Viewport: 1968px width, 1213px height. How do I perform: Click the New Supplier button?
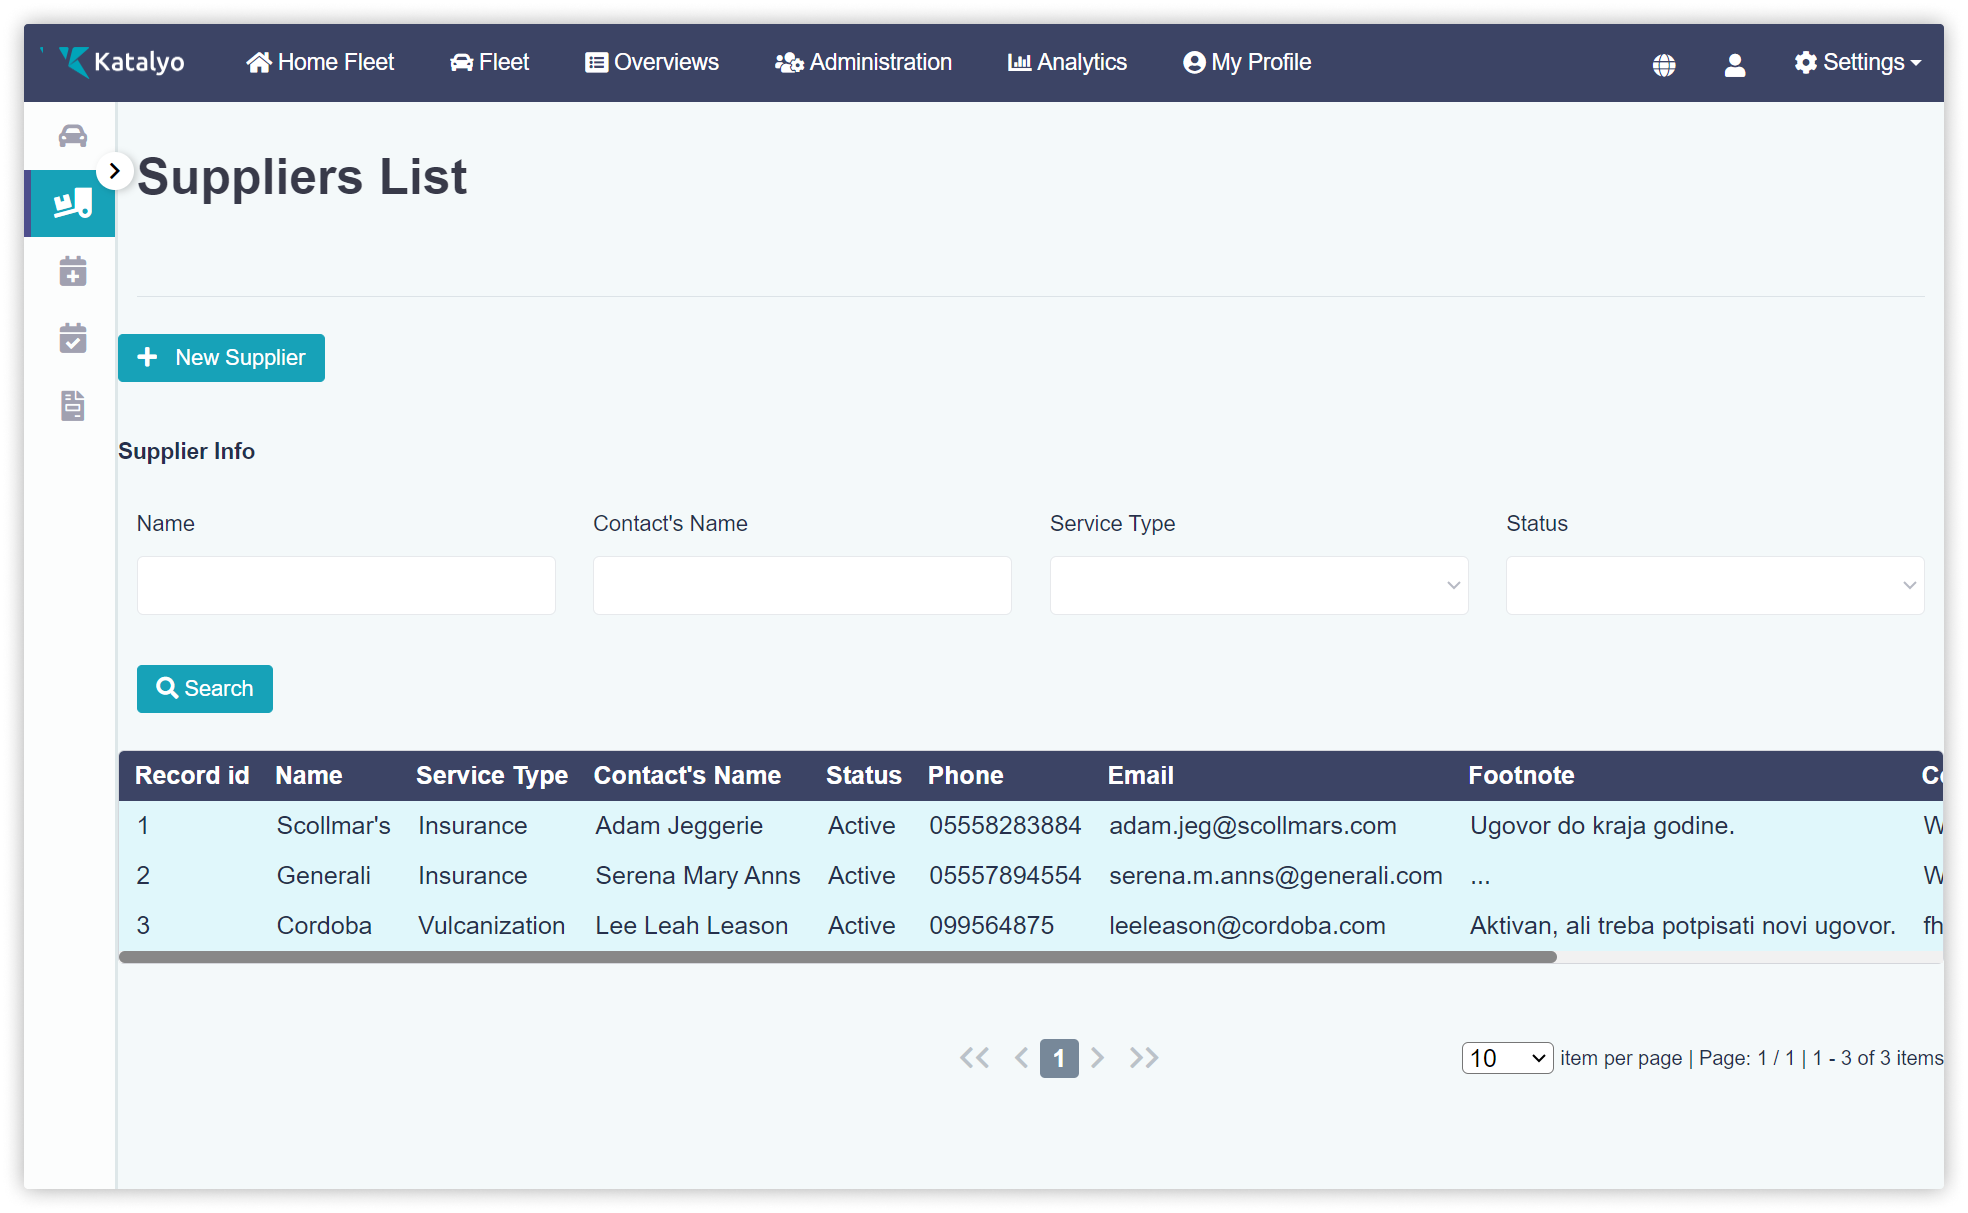221,358
